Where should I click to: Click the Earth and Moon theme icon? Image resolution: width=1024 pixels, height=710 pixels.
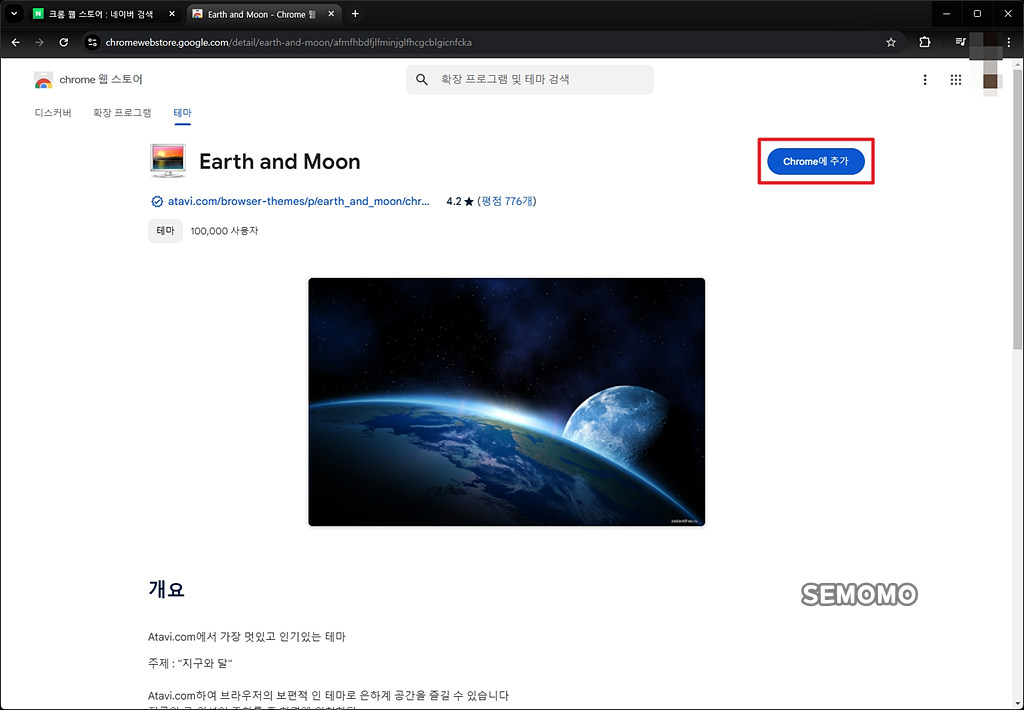coord(168,161)
